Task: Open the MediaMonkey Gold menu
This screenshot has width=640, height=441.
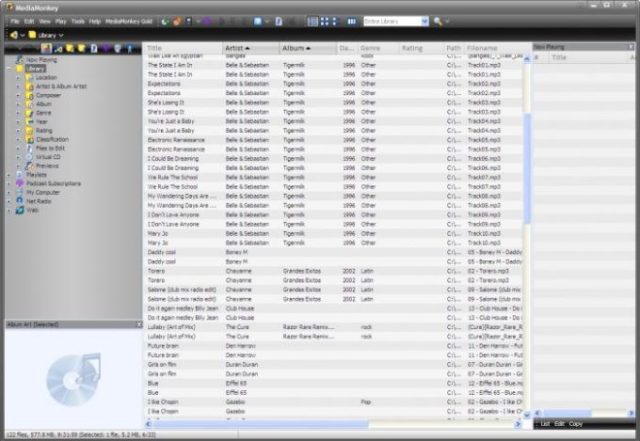Action: (129, 21)
